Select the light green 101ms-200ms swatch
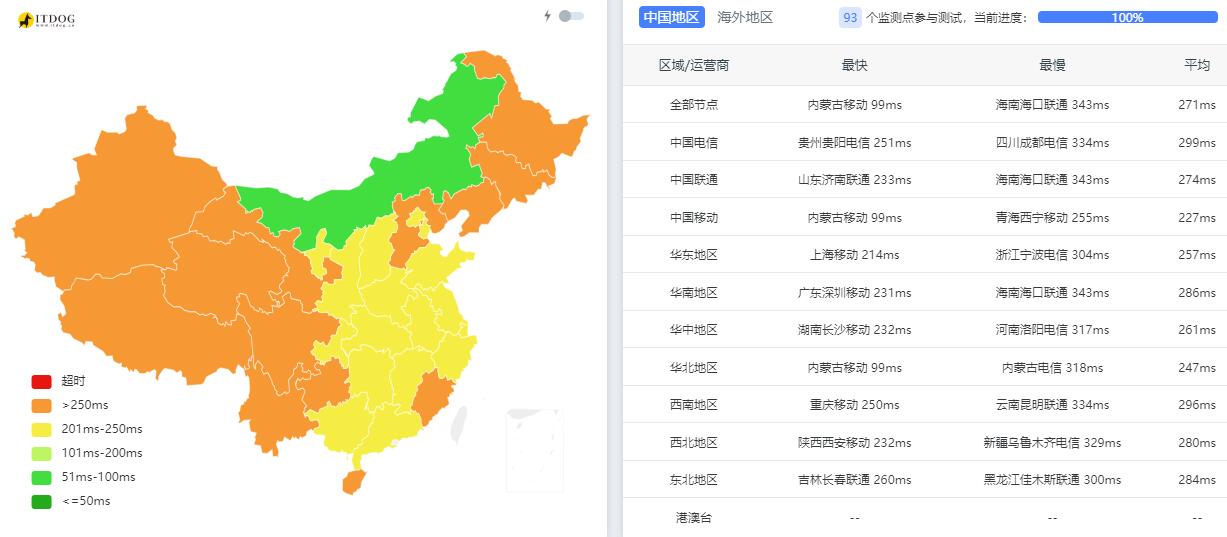The height and width of the screenshot is (537, 1227). pyautogui.click(x=41, y=454)
